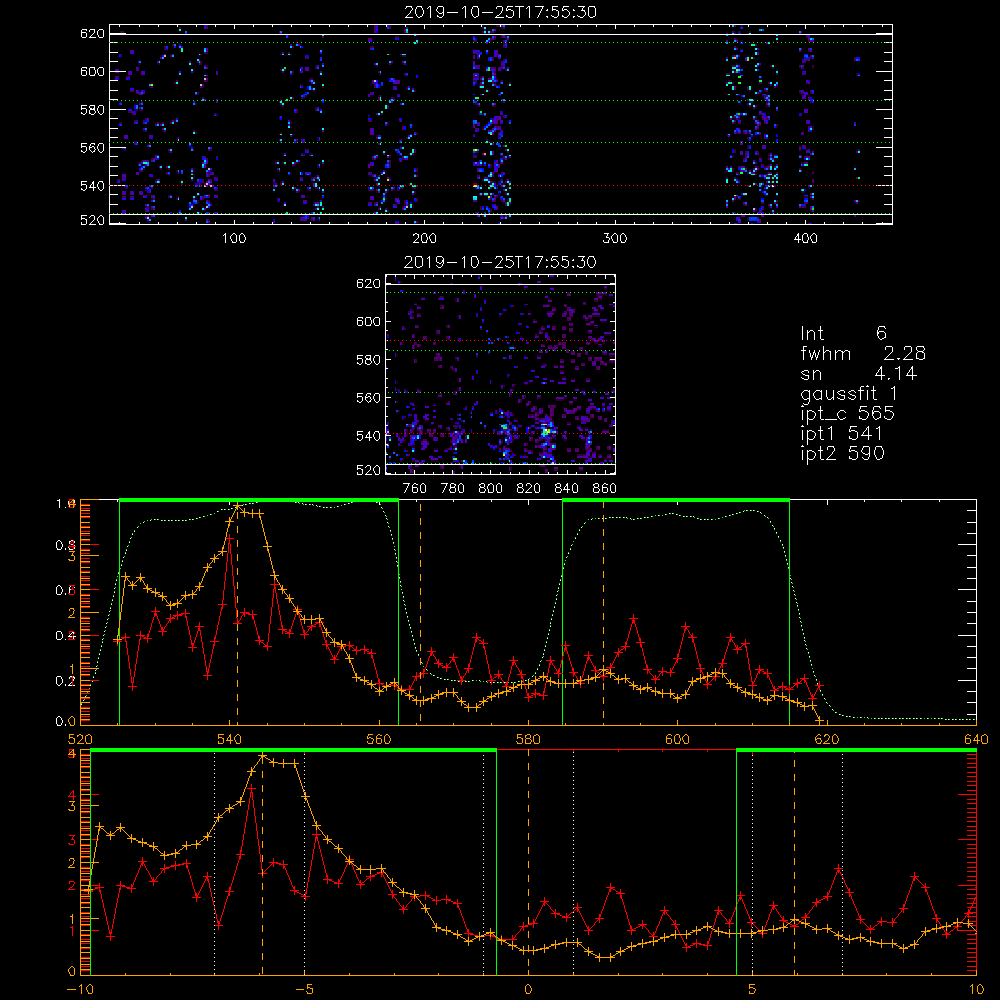Select the 'ipt1 541' readout line
Image resolution: width=1000 pixels, height=1000 pixels.
(x=842, y=434)
